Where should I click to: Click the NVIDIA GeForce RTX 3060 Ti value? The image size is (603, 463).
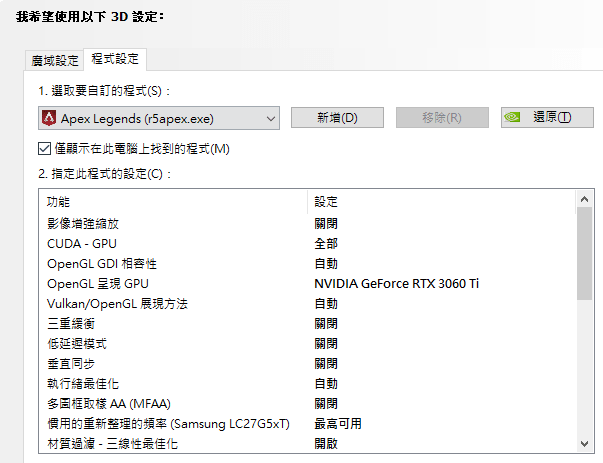coord(396,283)
